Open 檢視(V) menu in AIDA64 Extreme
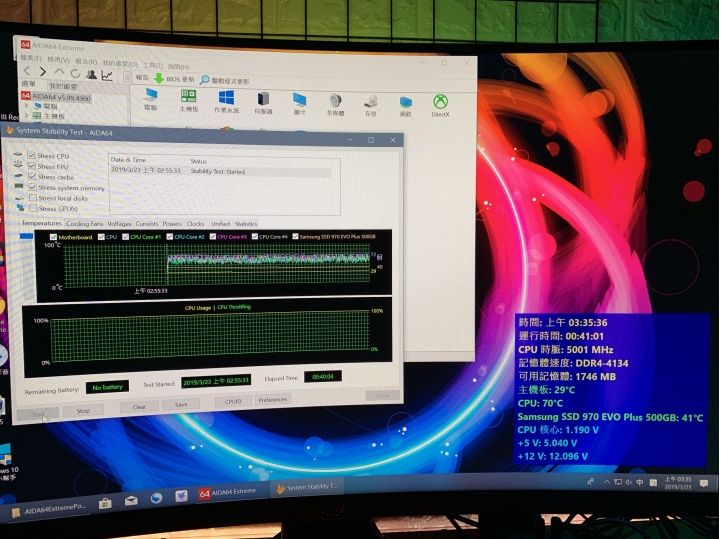This screenshot has height=539, width=721. (x=58, y=60)
